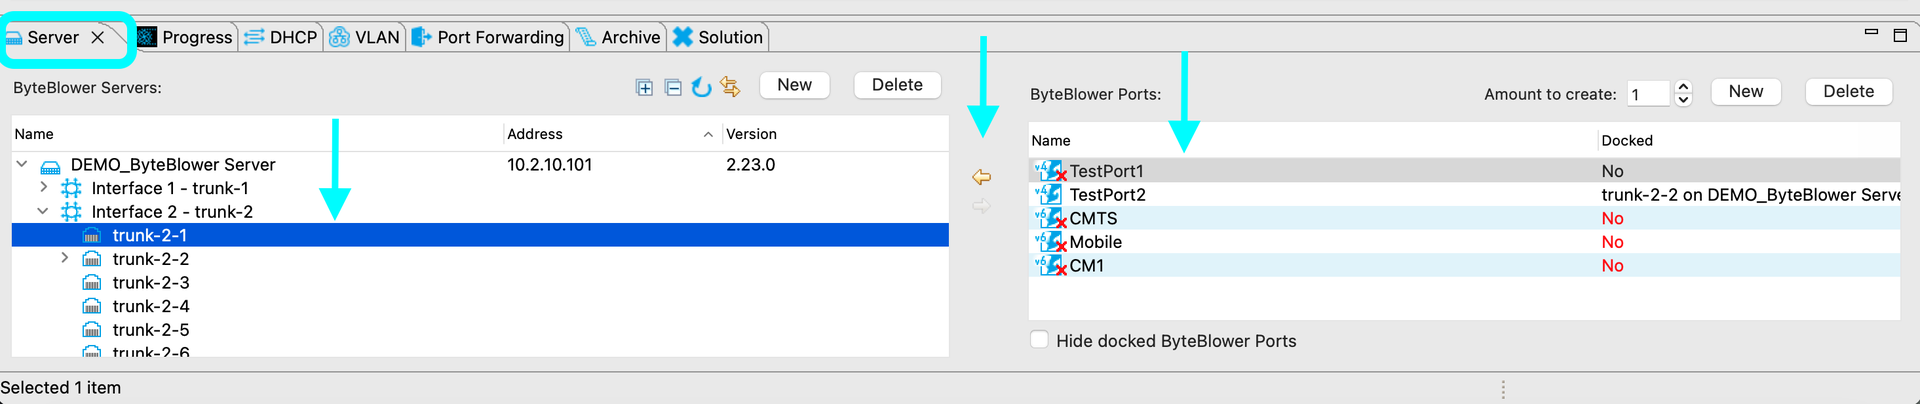Increase the Amount to create stepper
1920x404 pixels.
[x=1683, y=87]
